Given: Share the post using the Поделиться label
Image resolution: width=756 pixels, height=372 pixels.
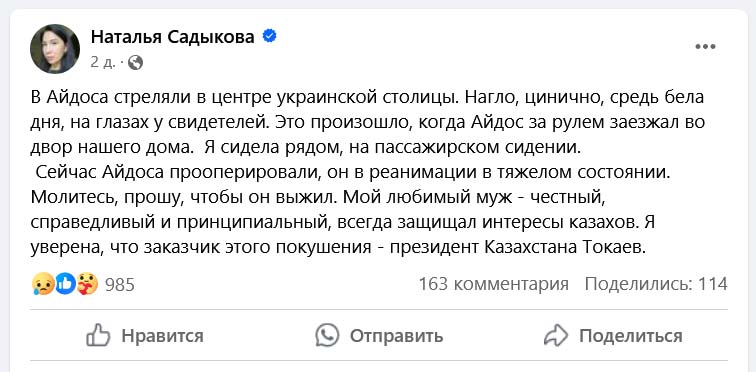Looking at the screenshot, I should coord(631,336).
